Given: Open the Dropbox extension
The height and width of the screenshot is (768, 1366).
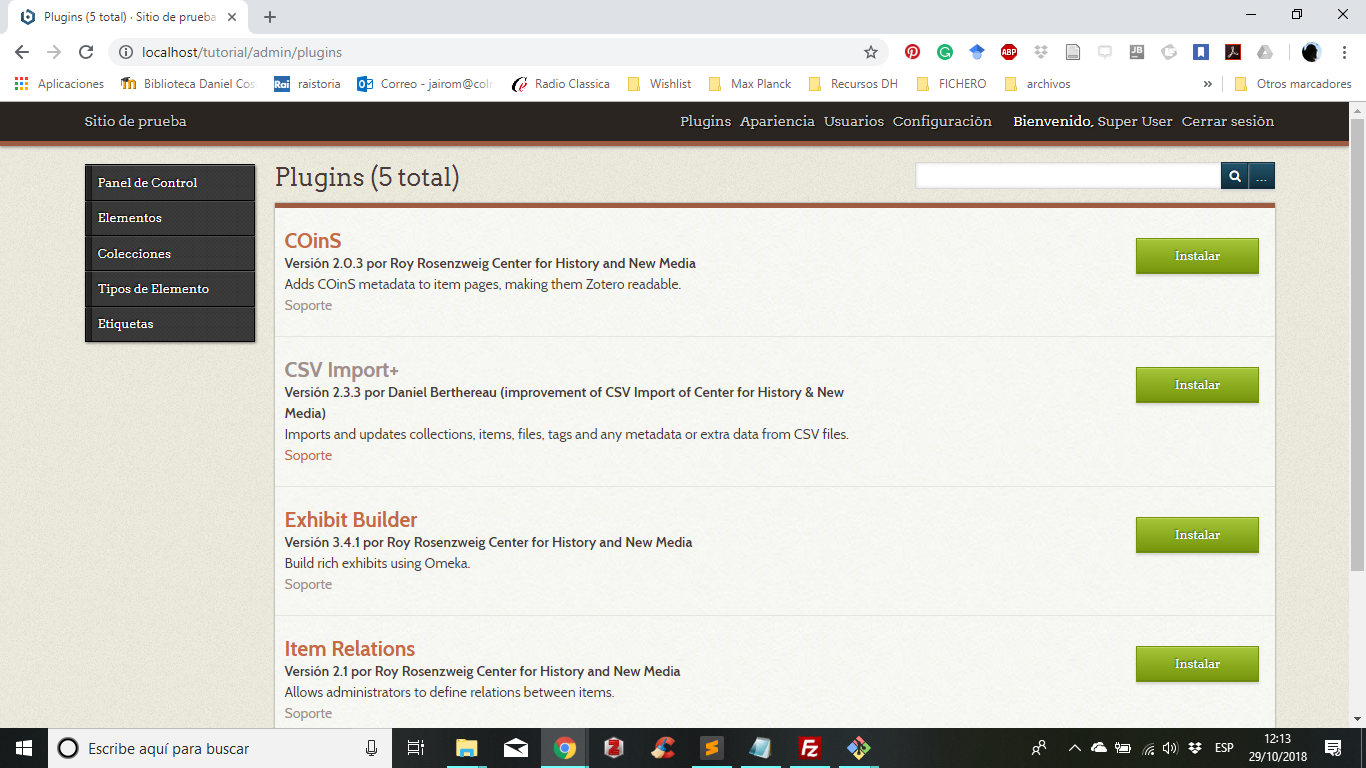Looking at the screenshot, I should tap(1039, 51).
